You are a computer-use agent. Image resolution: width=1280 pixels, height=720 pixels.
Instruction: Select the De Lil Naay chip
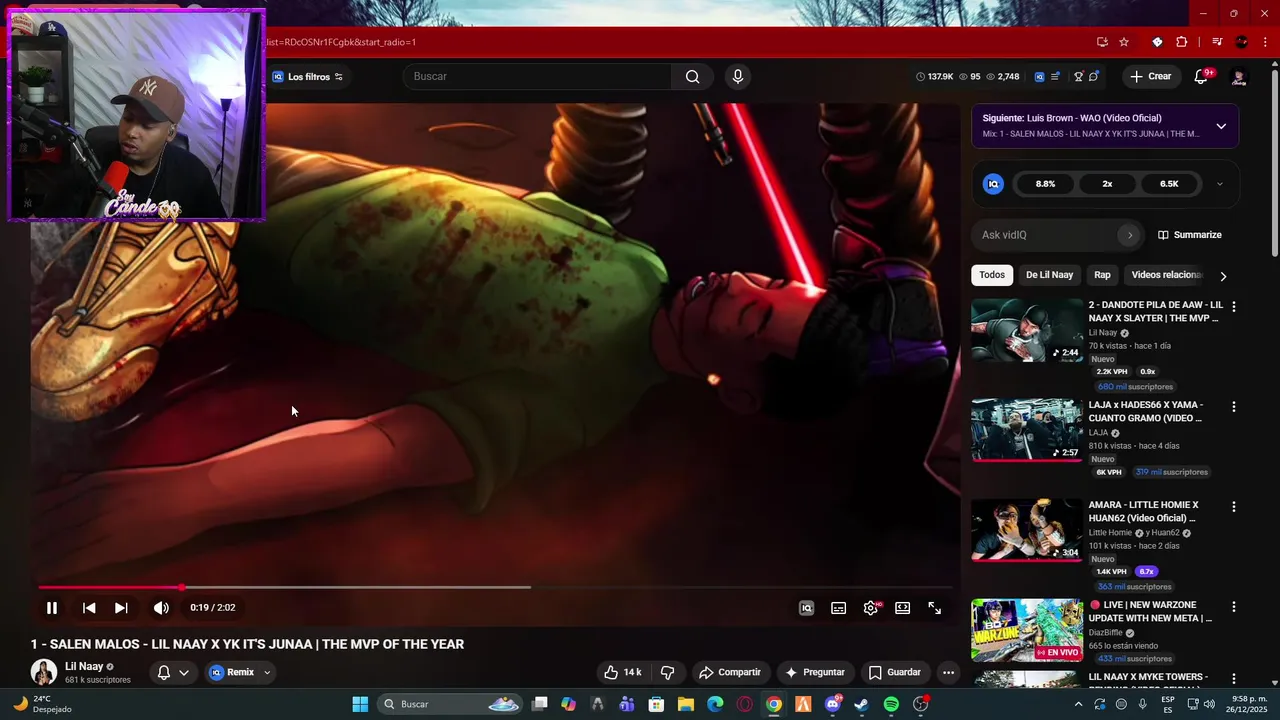click(x=1049, y=275)
